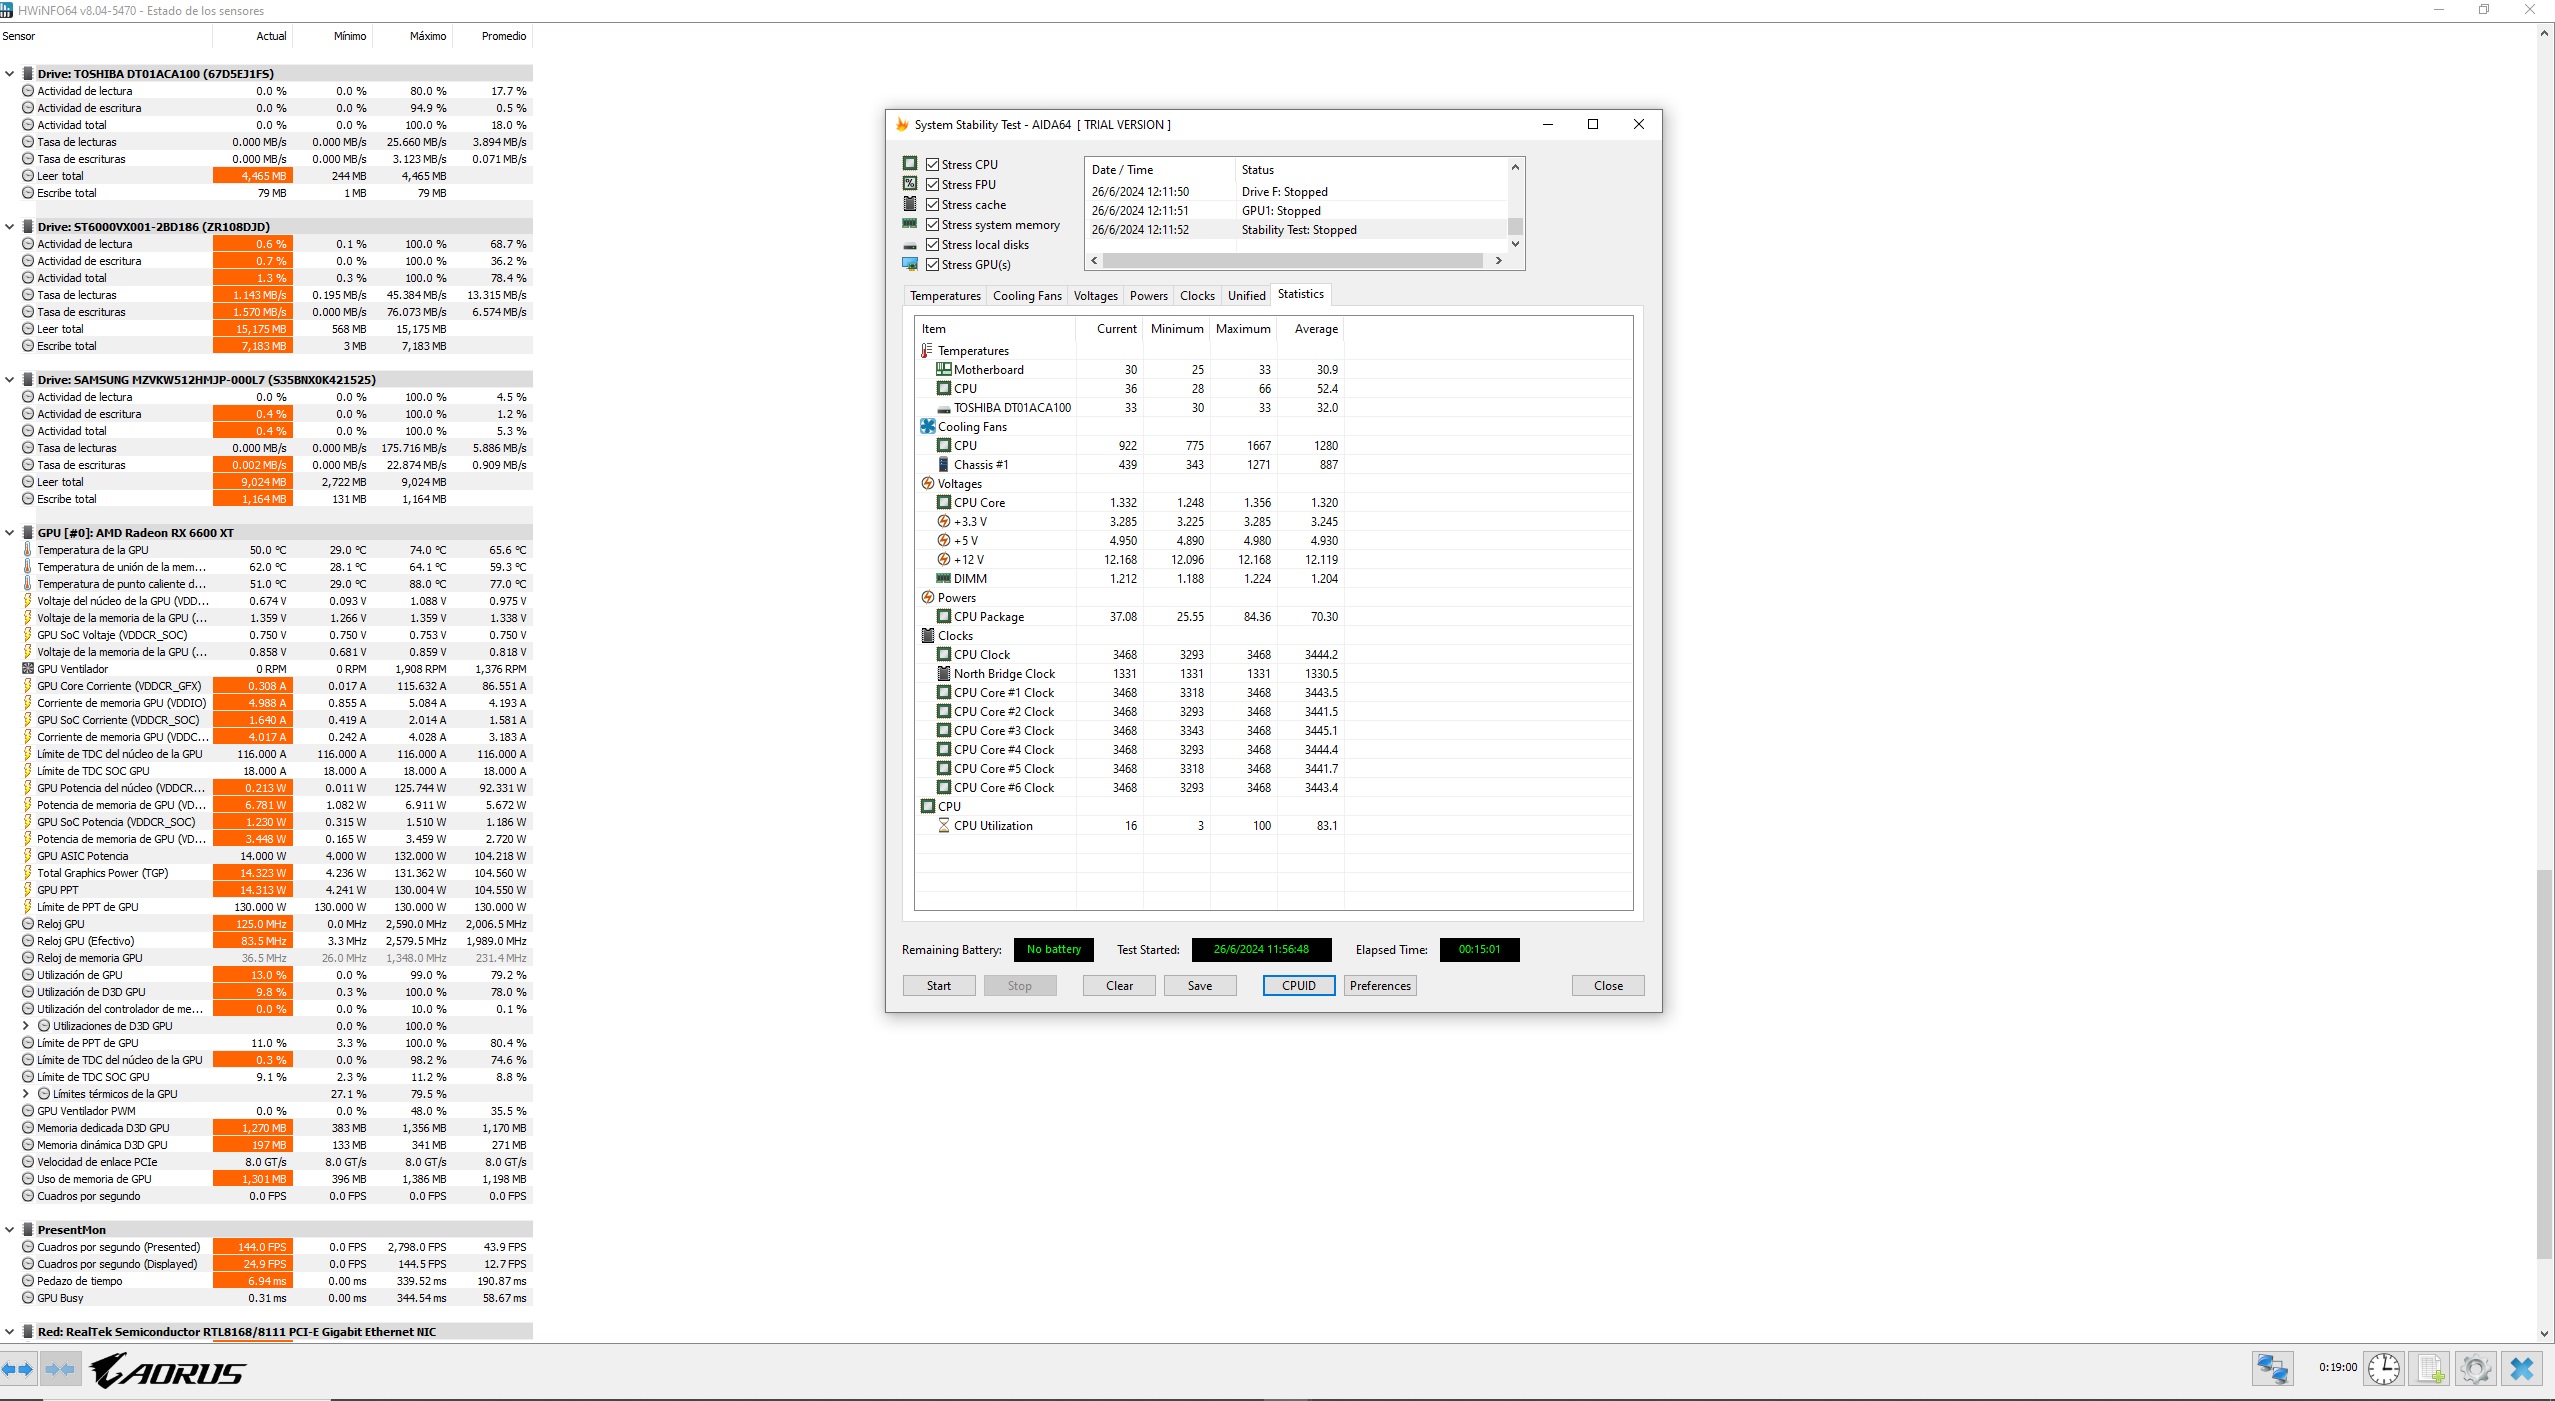Click the Clear button
Viewport: 2555px width, 1401px height.
[x=1119, y=985]
